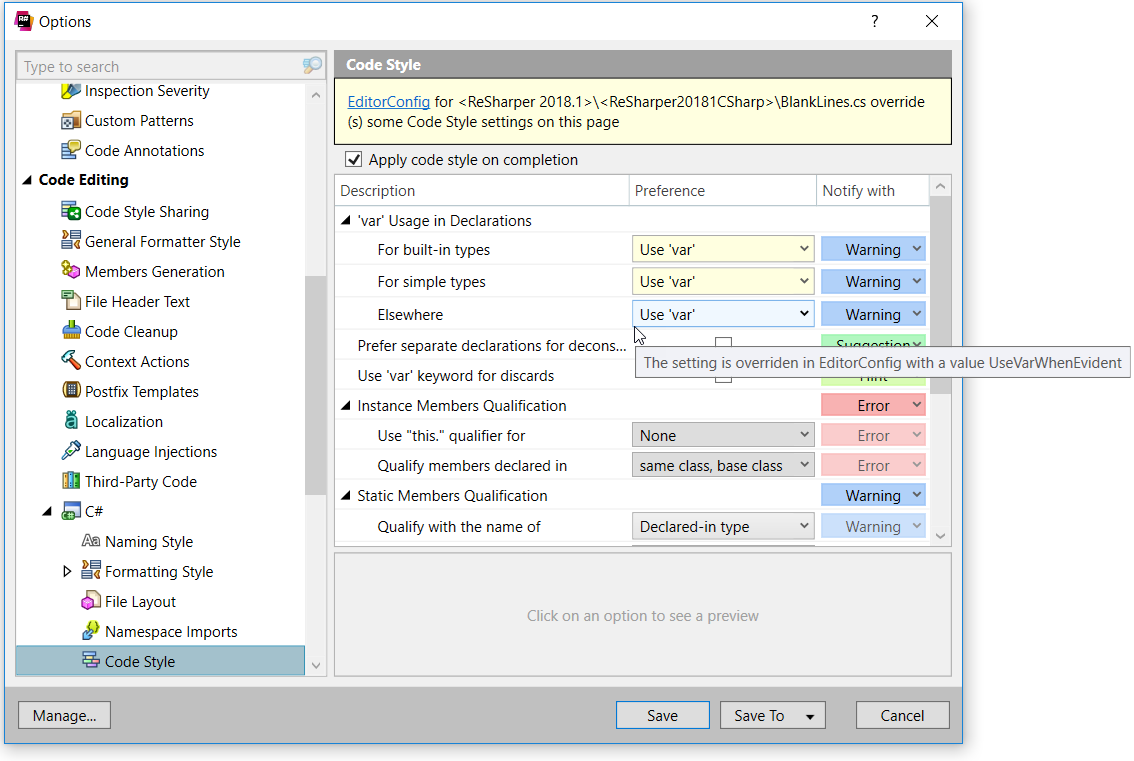The width and height of the screenshot is (1134, 761).
Task: Click scroll down arrow of settings list
Action: [x=940, y=536]
